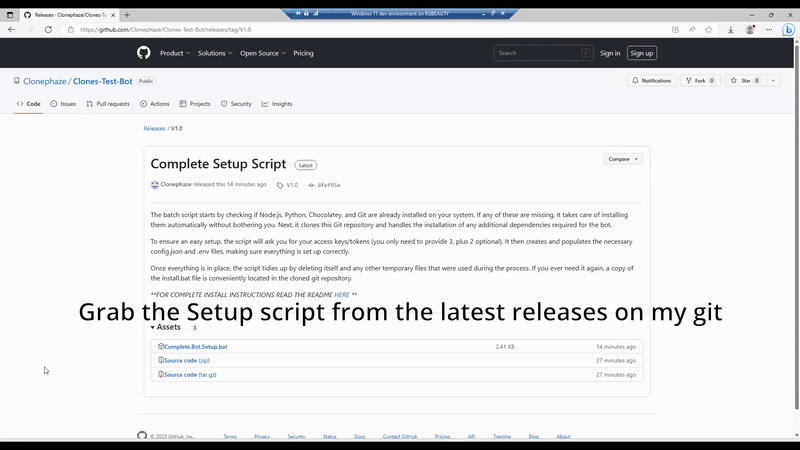
Task: Open Pricing page
Action: [303, 53]
